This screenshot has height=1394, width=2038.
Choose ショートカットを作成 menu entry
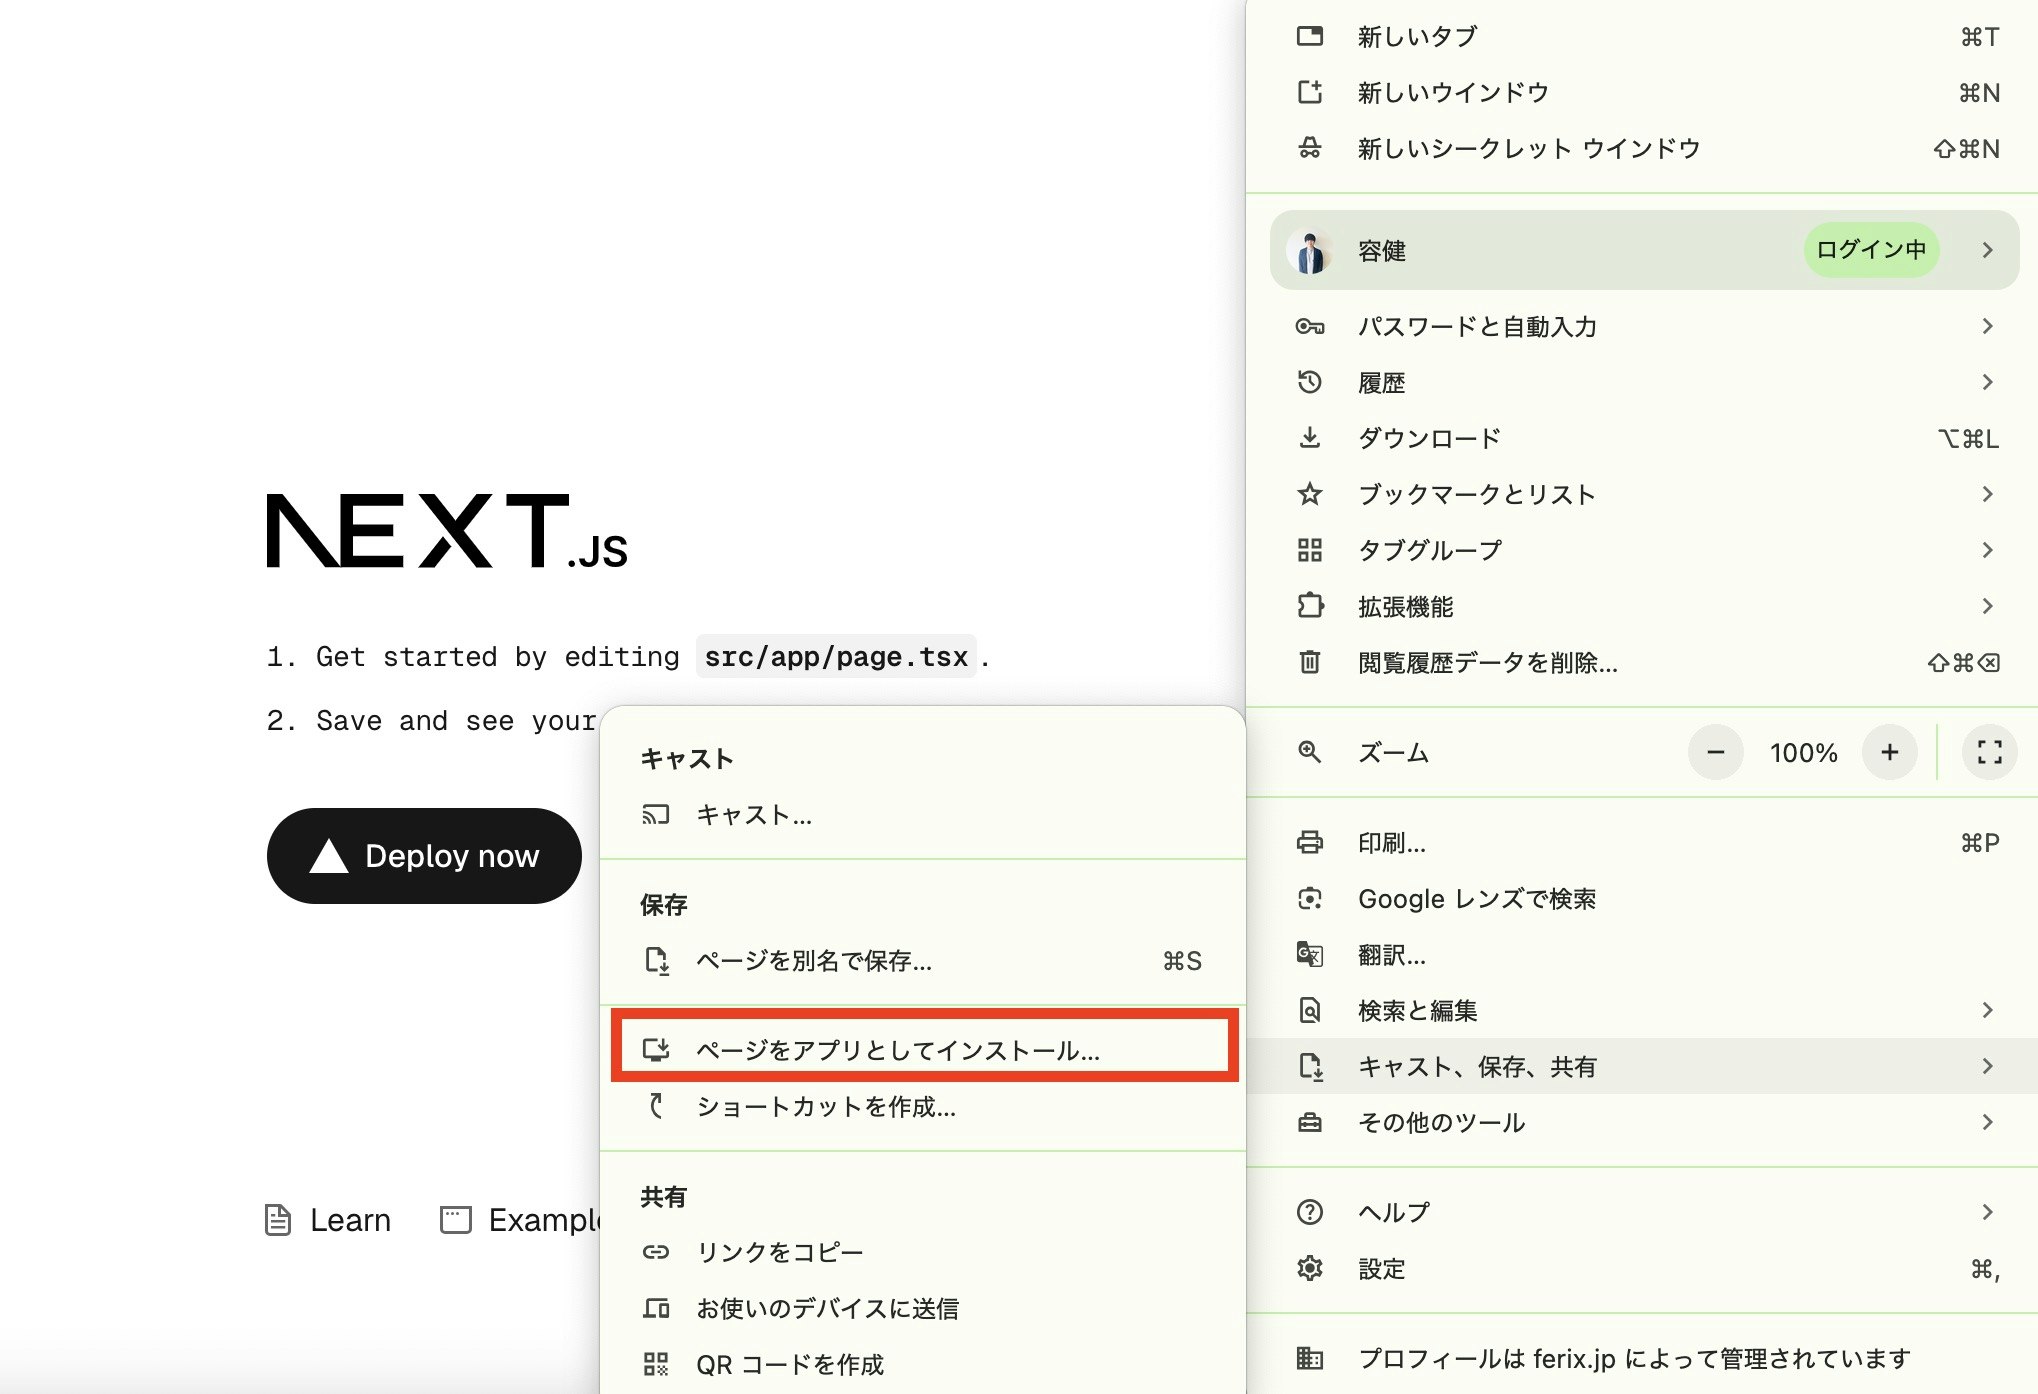[x=825, y=1107]
